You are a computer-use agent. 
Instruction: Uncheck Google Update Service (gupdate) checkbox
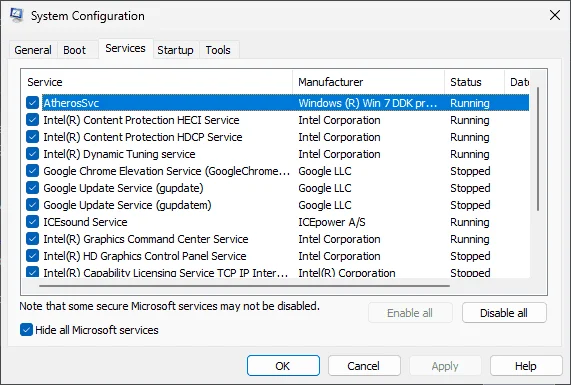[x=32, y=188]
